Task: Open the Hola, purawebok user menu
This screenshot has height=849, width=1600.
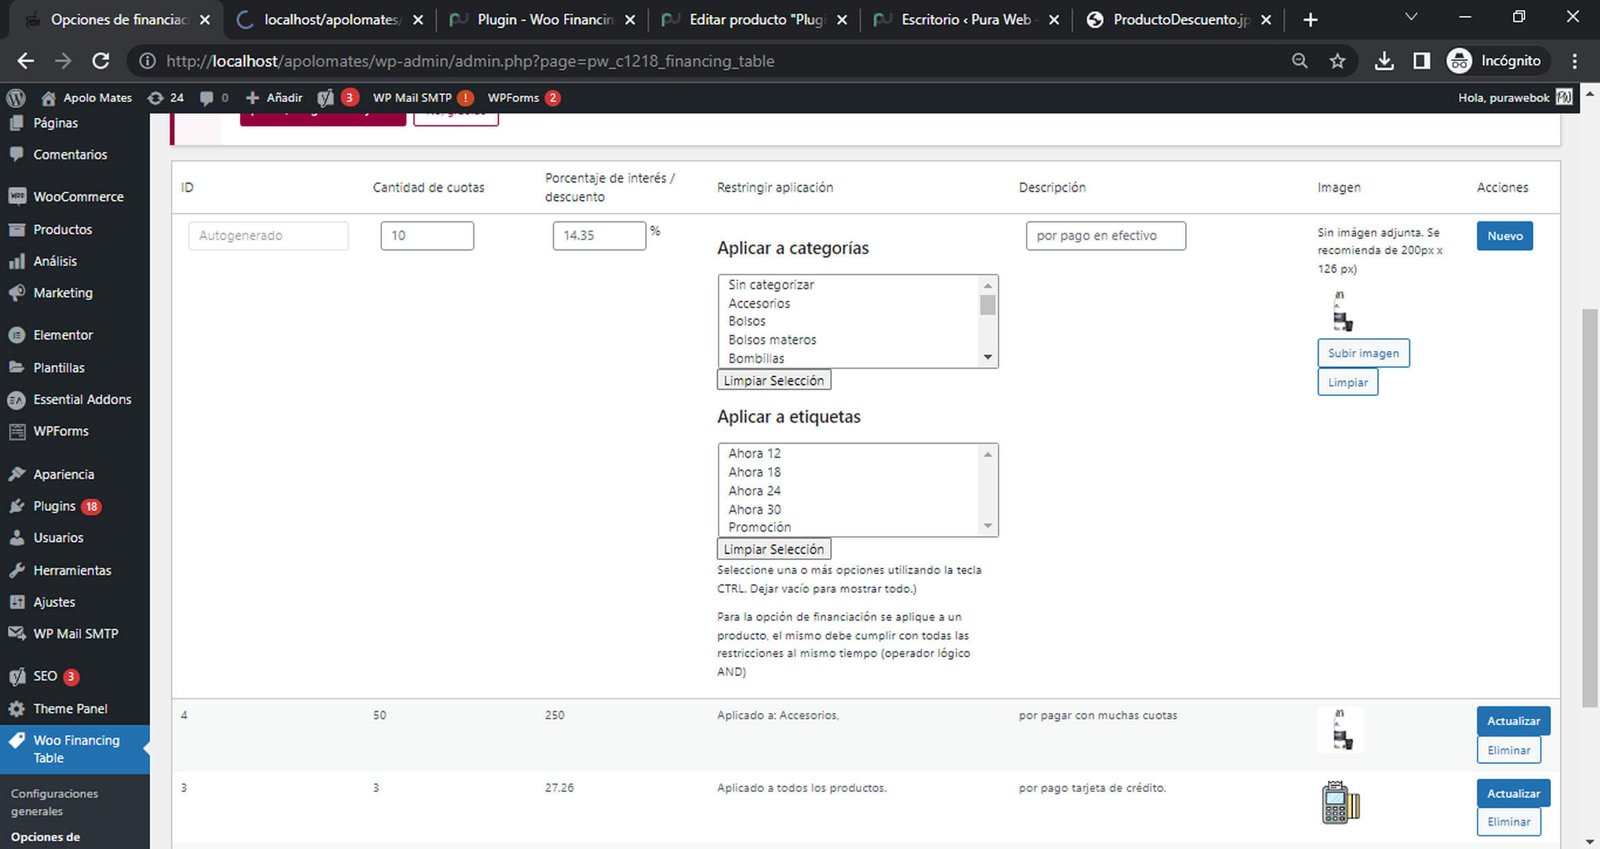Action: pos(1515,98)
